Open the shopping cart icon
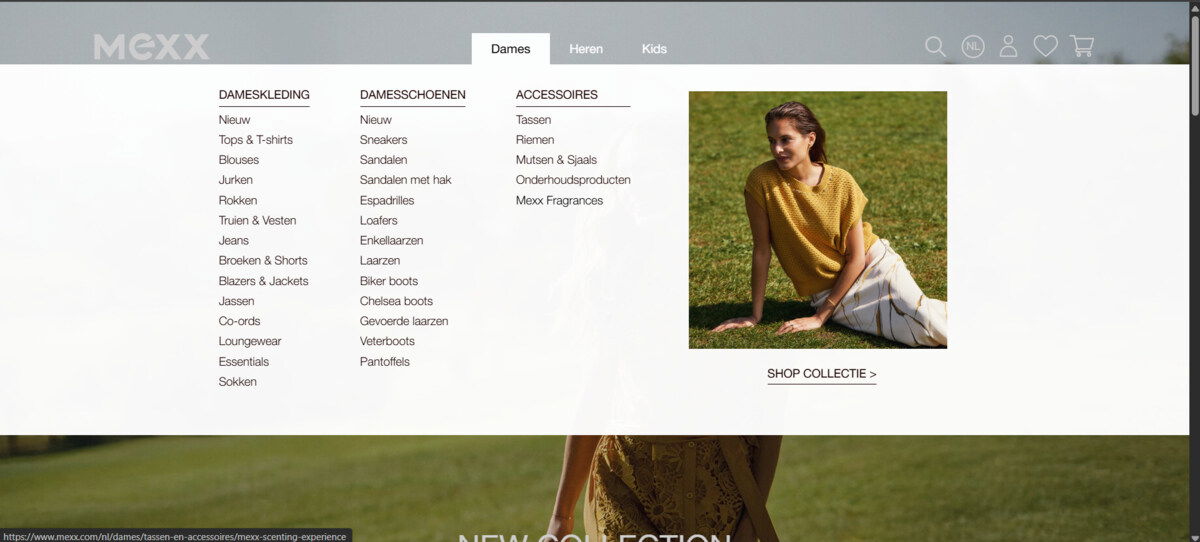1200x542 pixels. pos(1081,47)
